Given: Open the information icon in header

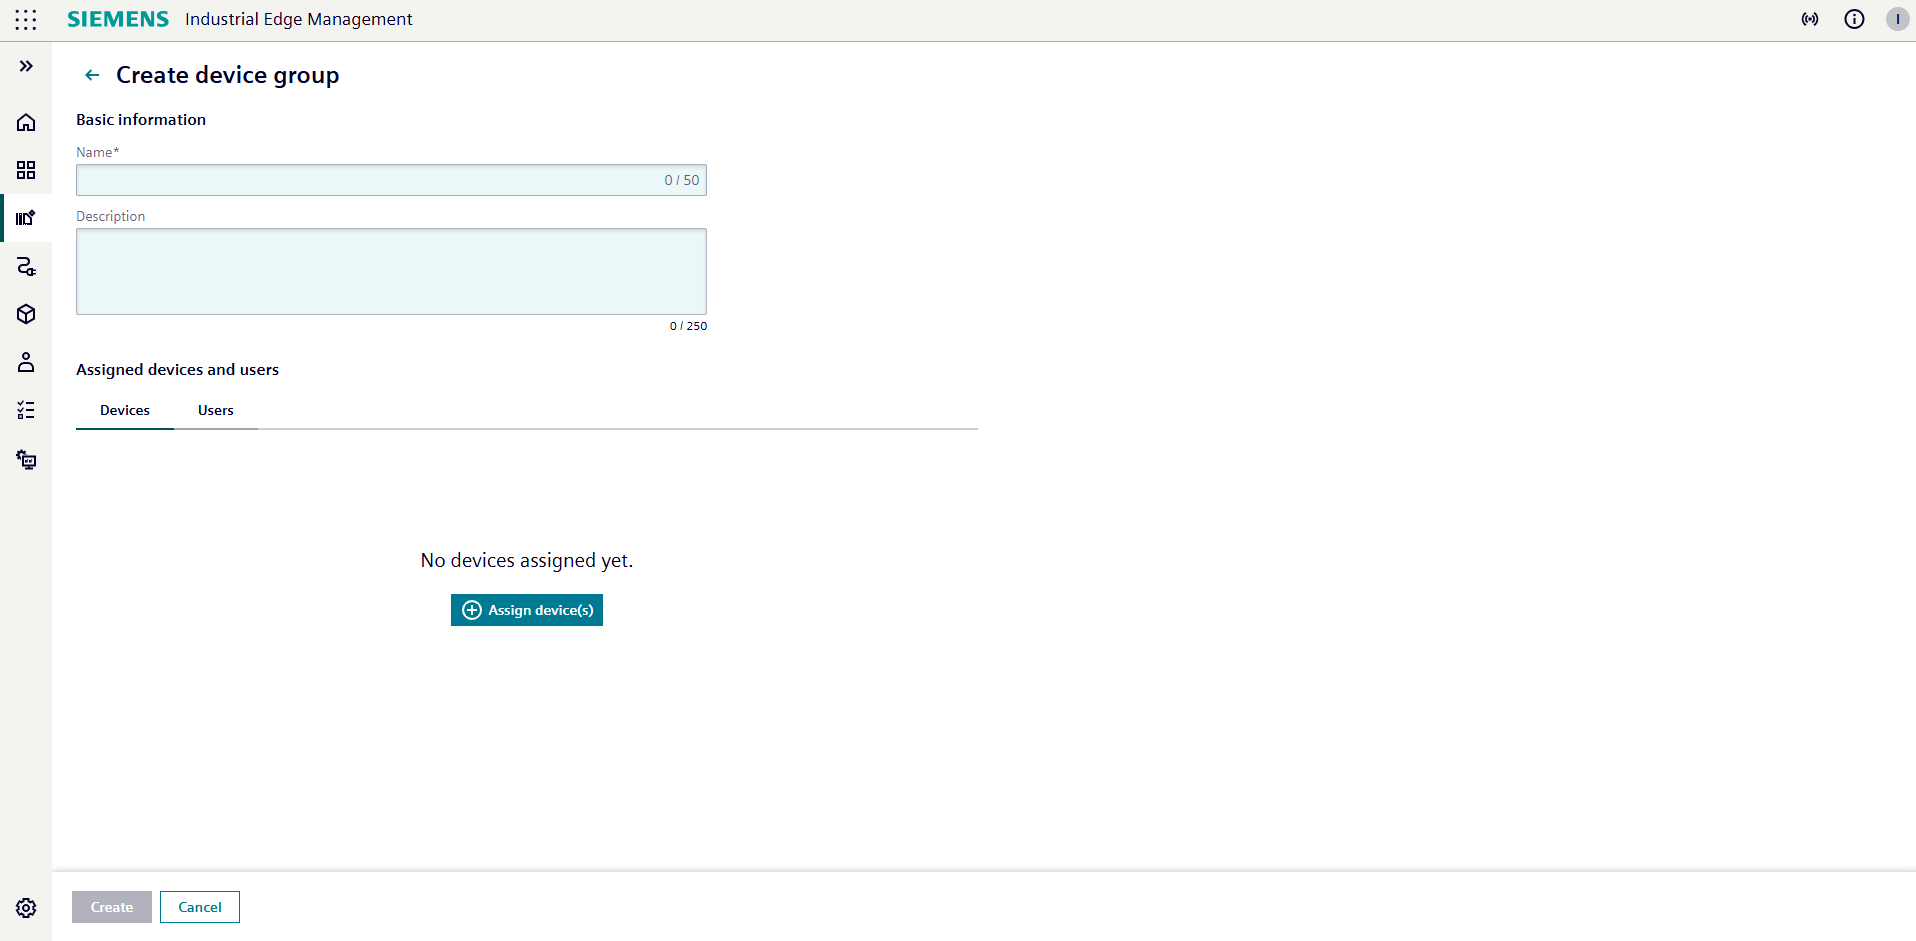Looking at the screenshot, I should click(1854, 19).
